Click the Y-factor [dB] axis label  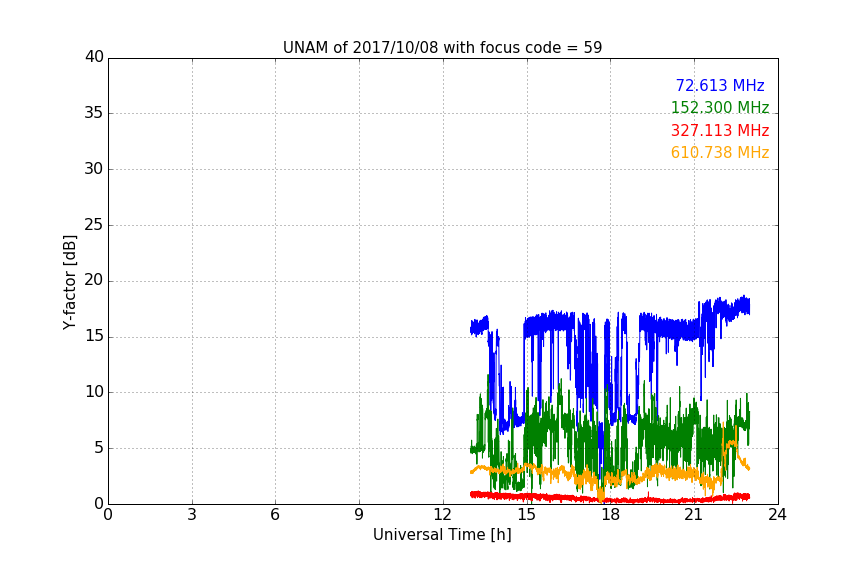pos(69,282)
